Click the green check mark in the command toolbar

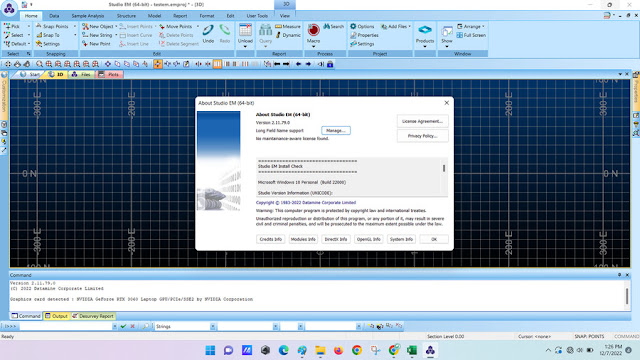coord(123,327)
